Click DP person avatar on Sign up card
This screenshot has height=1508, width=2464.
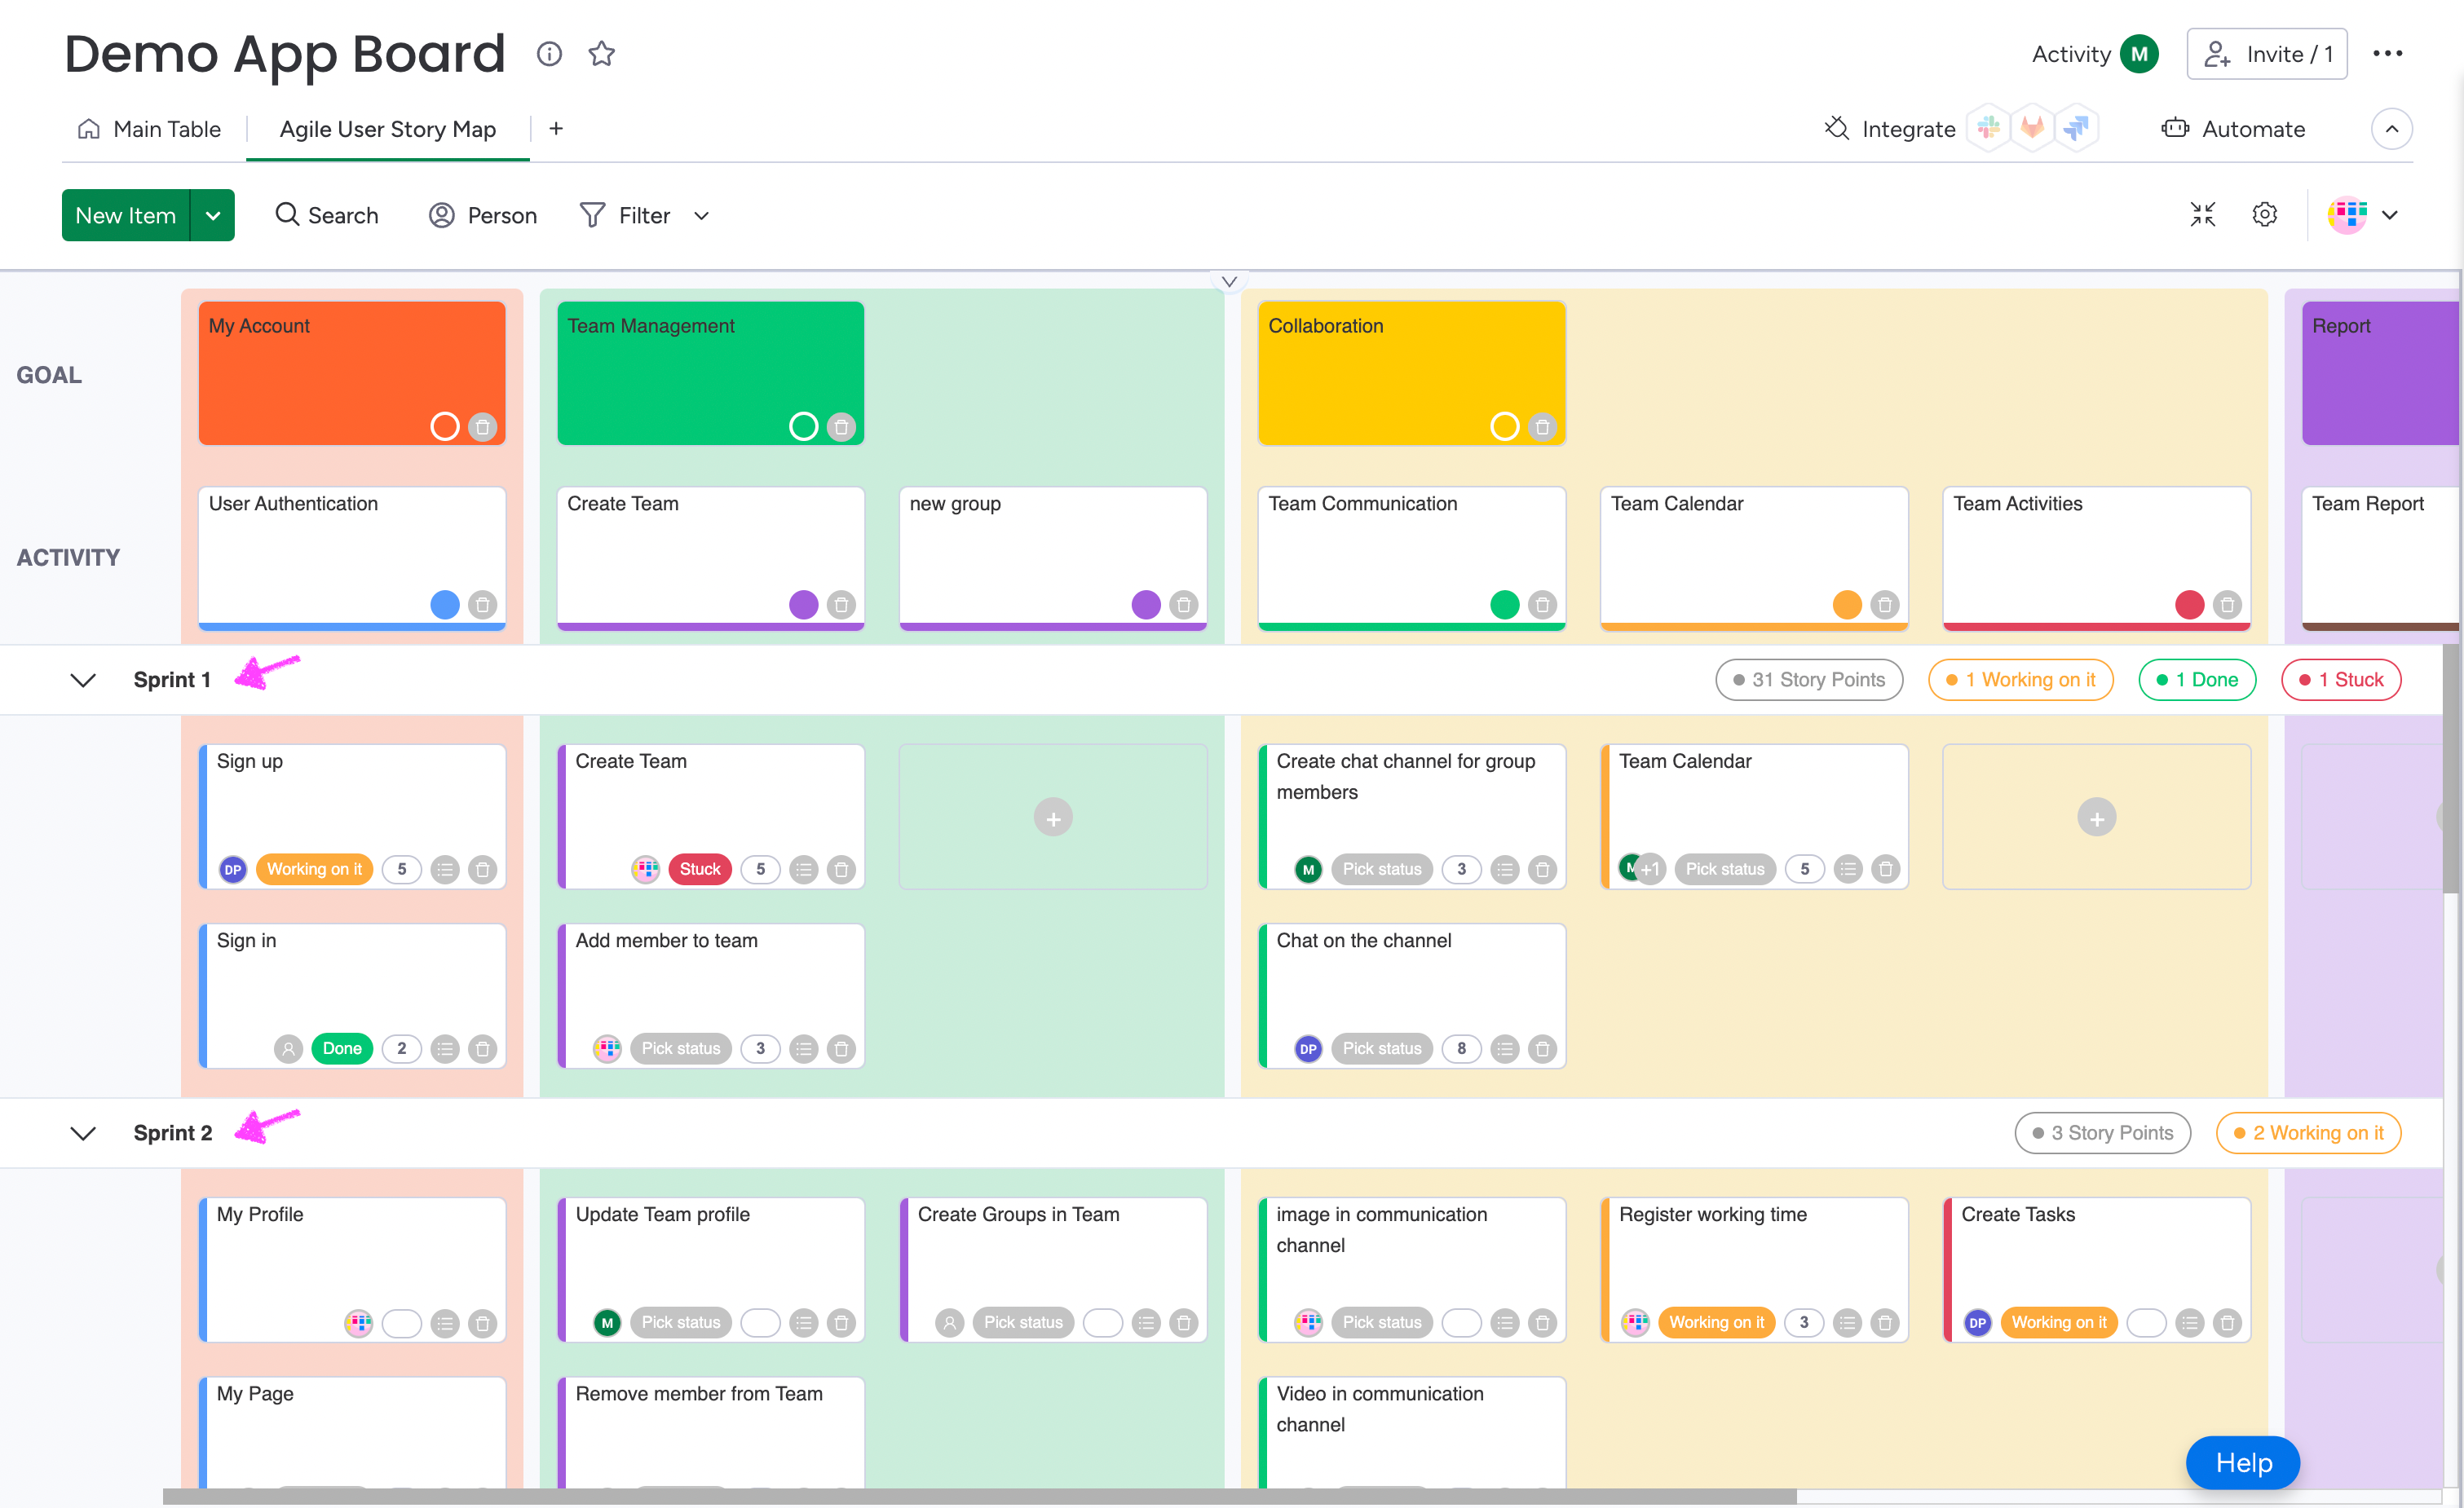click(233, 869)
